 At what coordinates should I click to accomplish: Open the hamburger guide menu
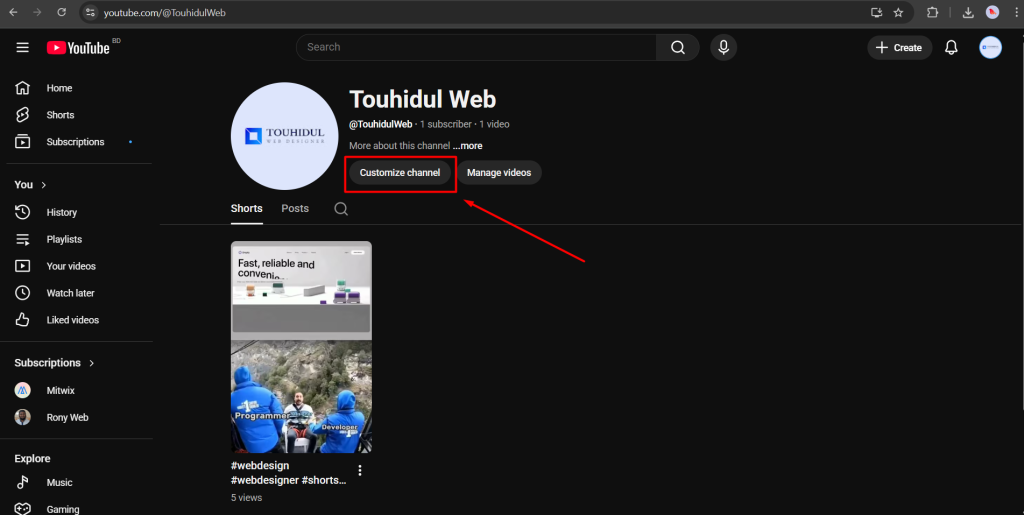pos(23,48)
